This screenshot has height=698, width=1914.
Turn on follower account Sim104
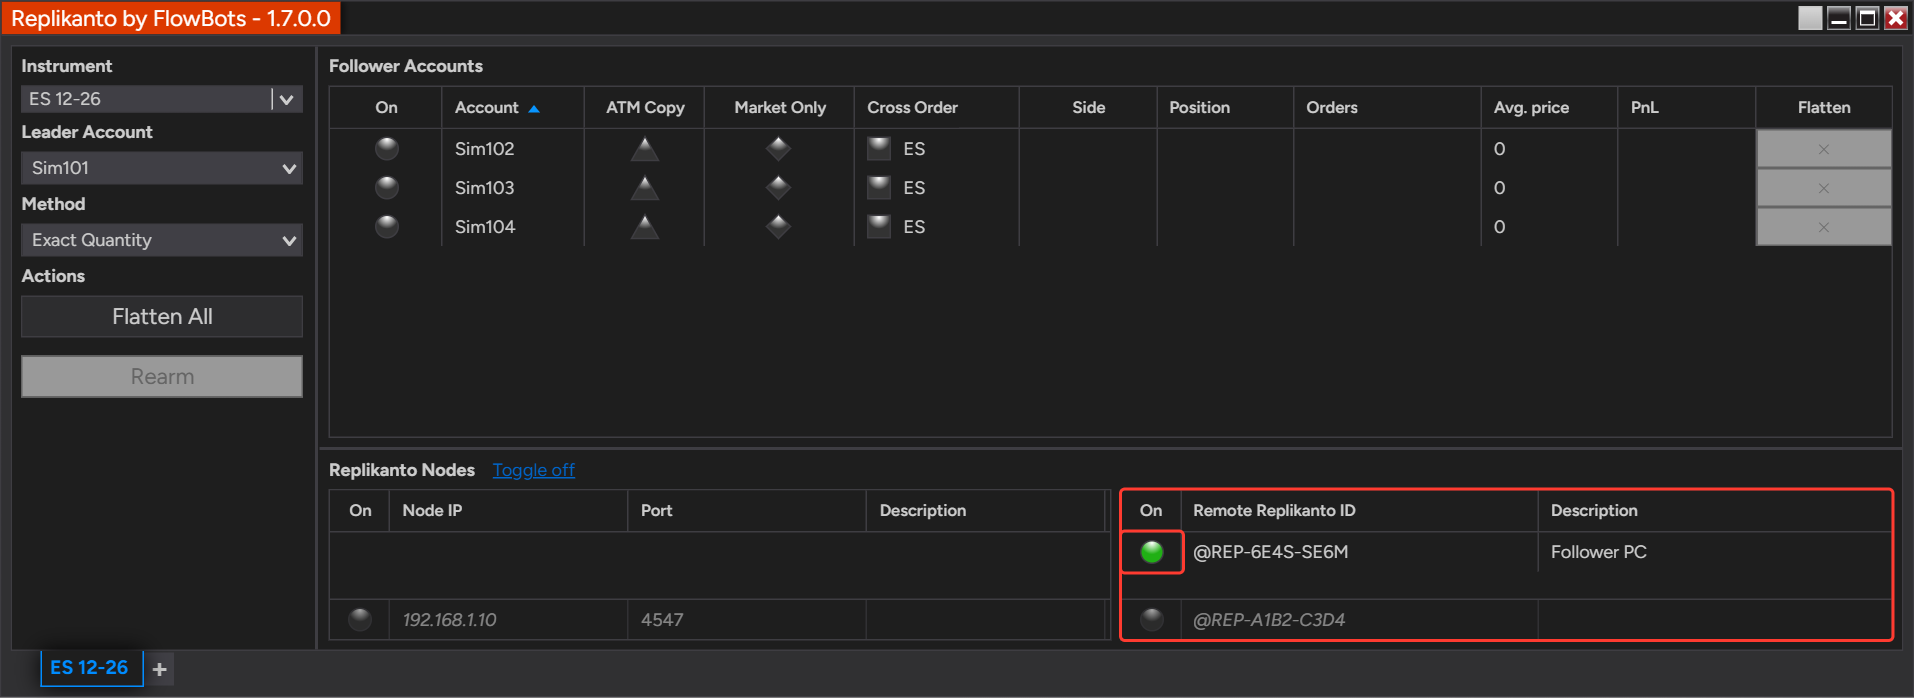tap(387, 227)
